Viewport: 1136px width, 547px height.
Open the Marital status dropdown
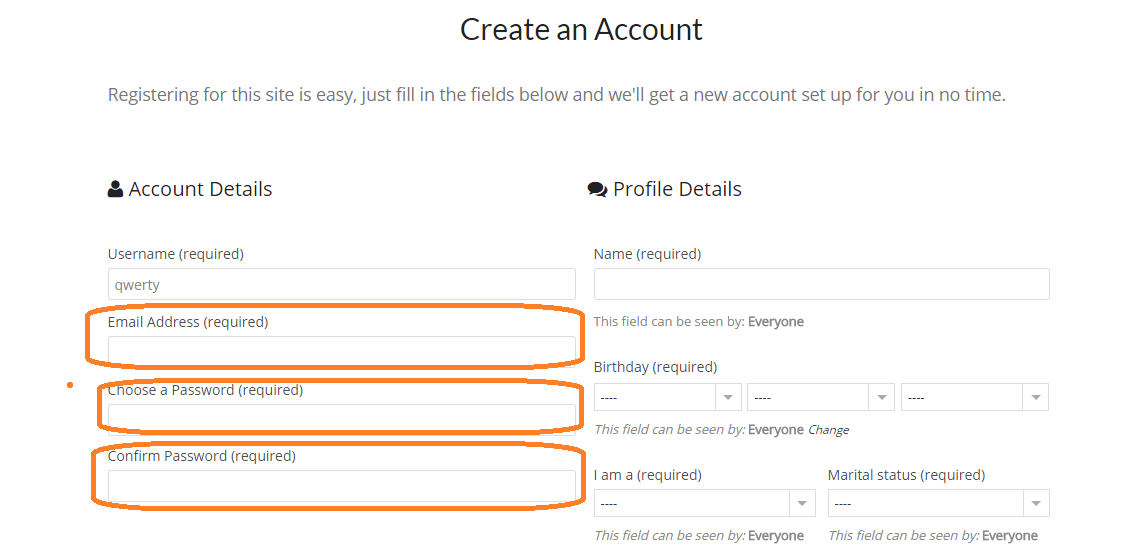tap(938, 503)
